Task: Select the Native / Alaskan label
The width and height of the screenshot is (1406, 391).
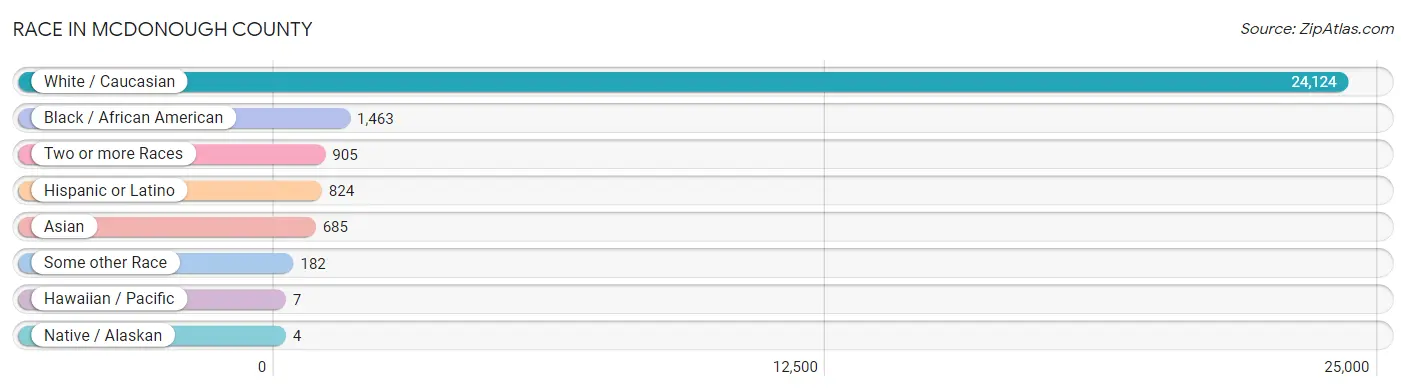Action: coord(103,336)
